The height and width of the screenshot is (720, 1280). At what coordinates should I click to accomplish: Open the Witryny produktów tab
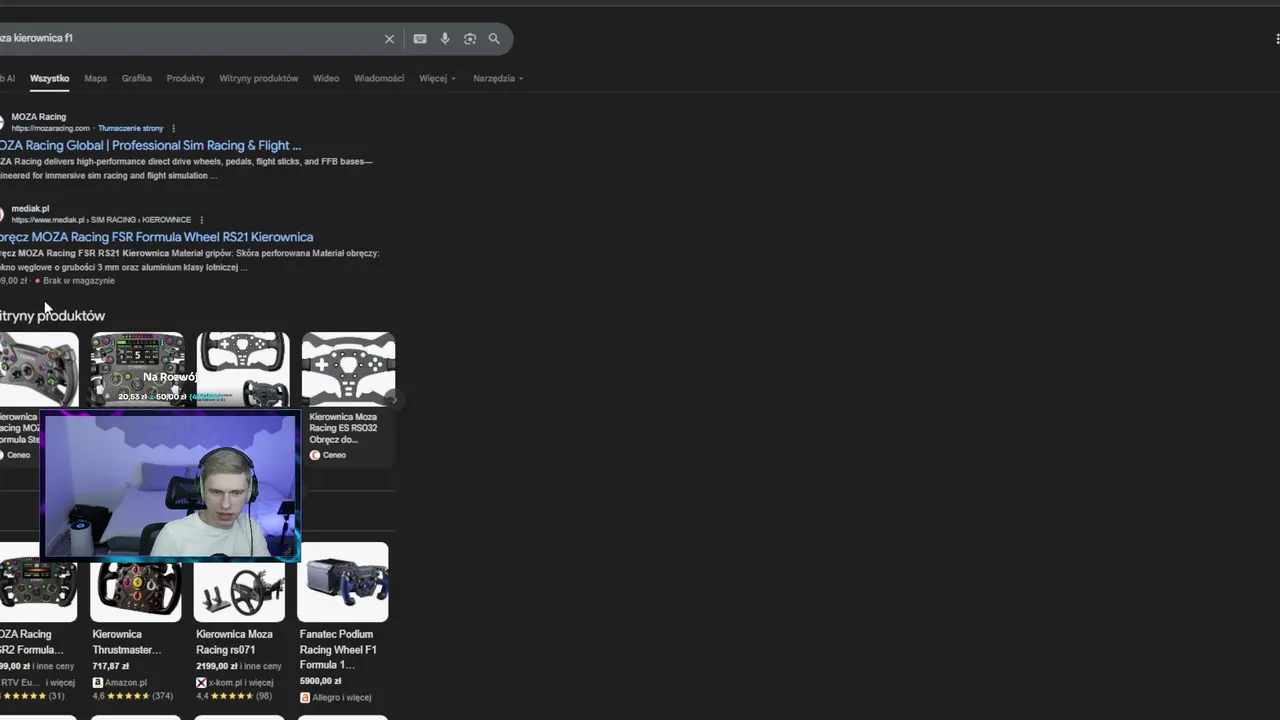tap(259, 78)
